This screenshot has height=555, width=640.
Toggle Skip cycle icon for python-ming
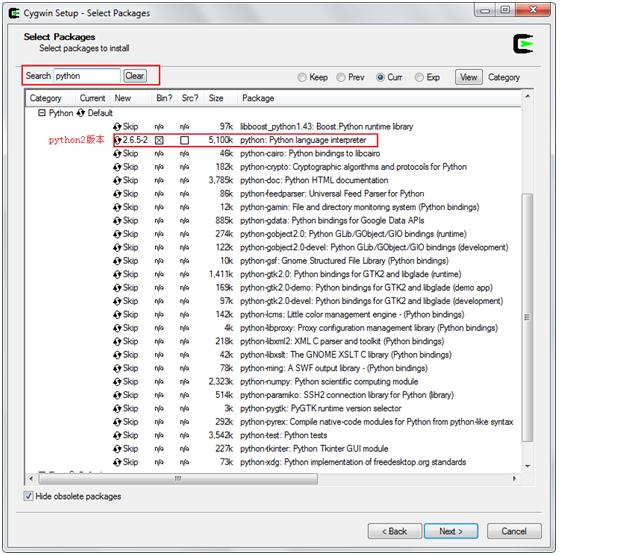pos(118,369)
